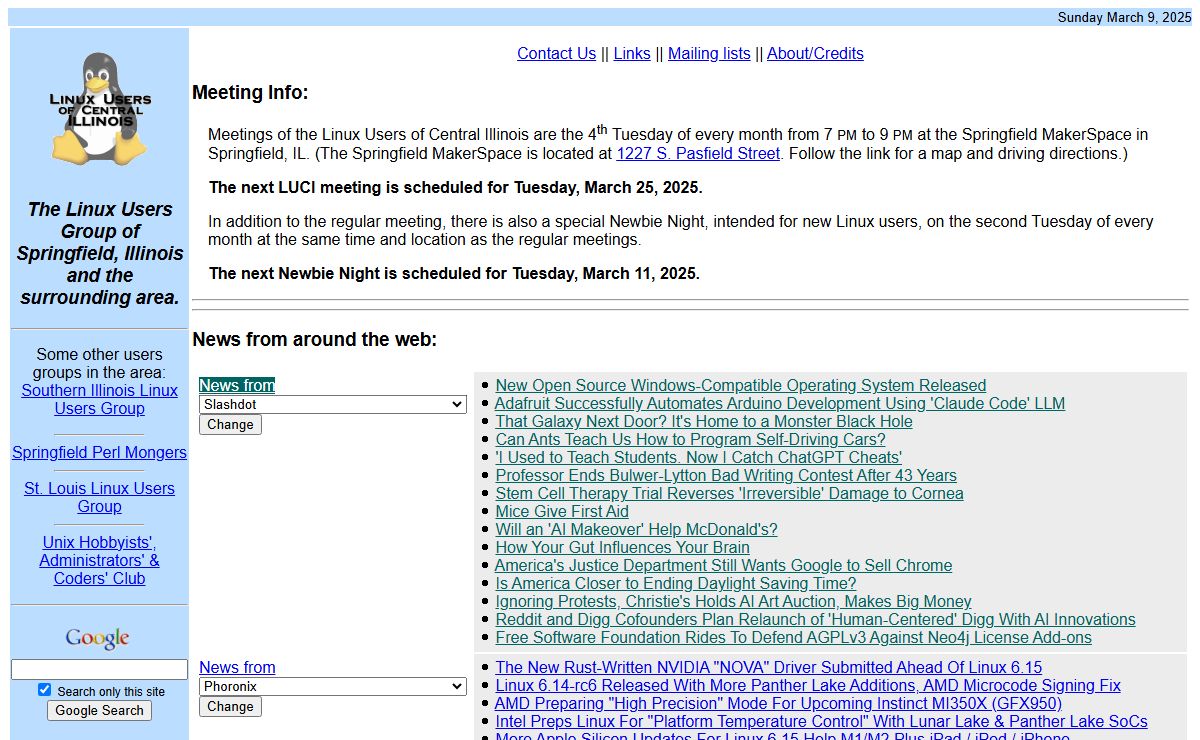
Task: Open Unix Hobbyists', Administrators' & Coders' Club link
Action: (x=99, y=561)
